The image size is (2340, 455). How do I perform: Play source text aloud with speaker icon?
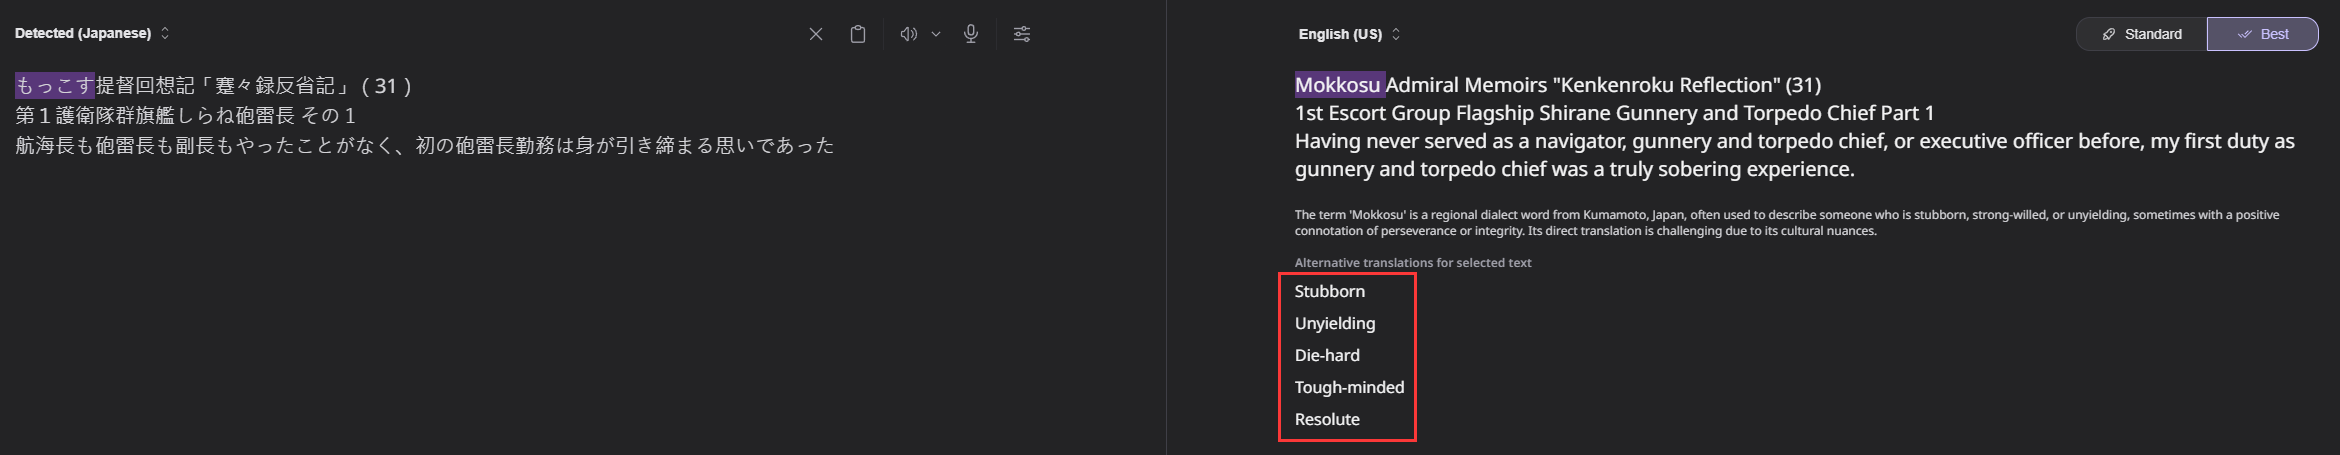tap(908, 34)
